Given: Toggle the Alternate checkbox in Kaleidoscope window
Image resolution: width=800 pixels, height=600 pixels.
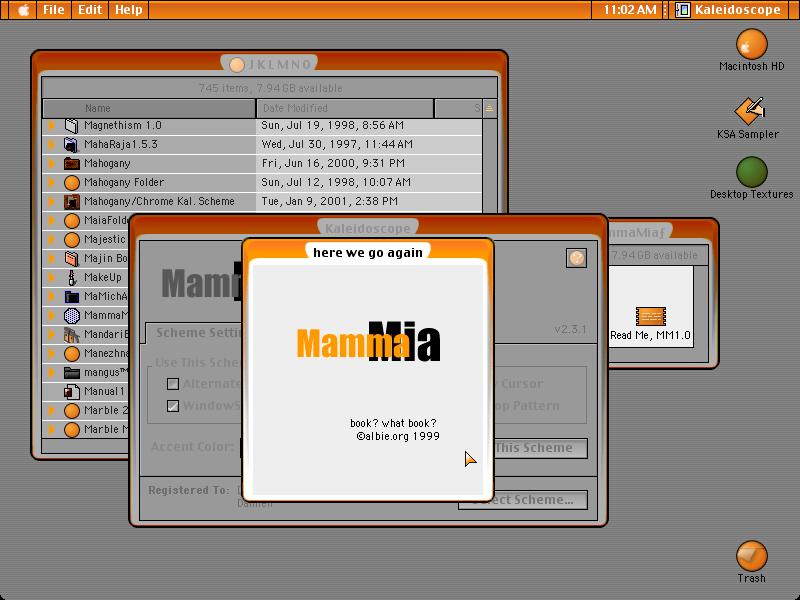Looking at the screenshot, I should (173, 384).
